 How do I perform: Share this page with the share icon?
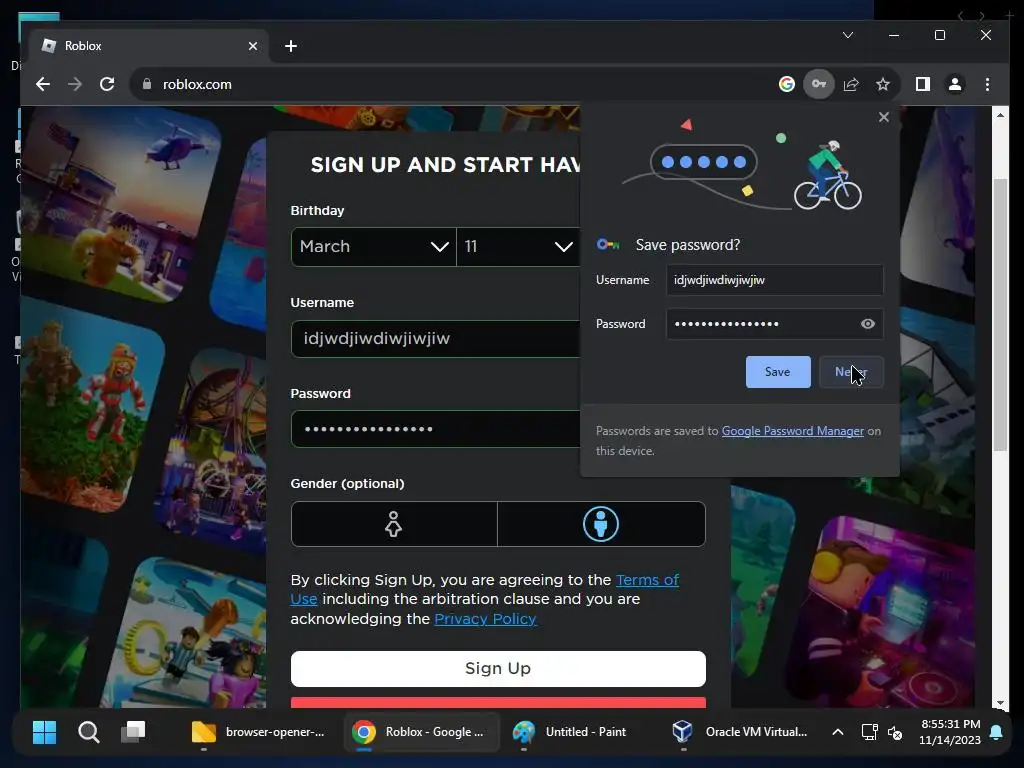pyautogui.click(x=851, y=84)
